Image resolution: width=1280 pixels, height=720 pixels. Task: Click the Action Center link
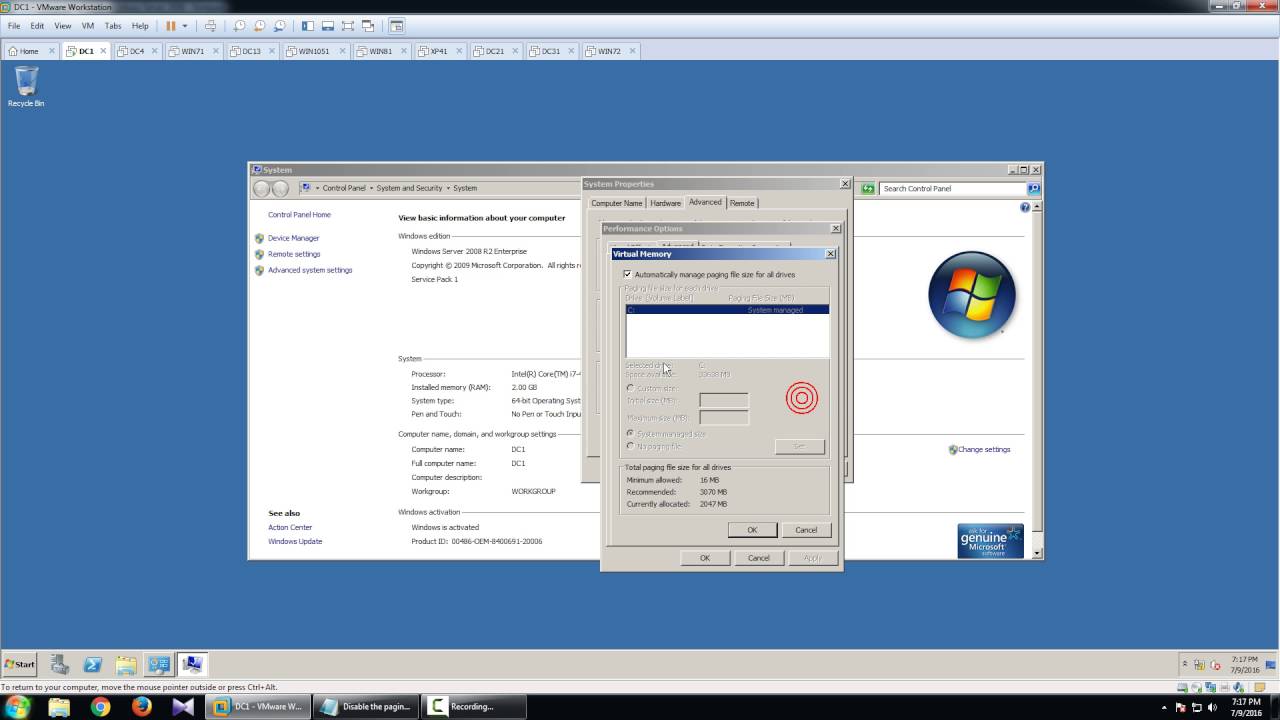pos(290,527)
